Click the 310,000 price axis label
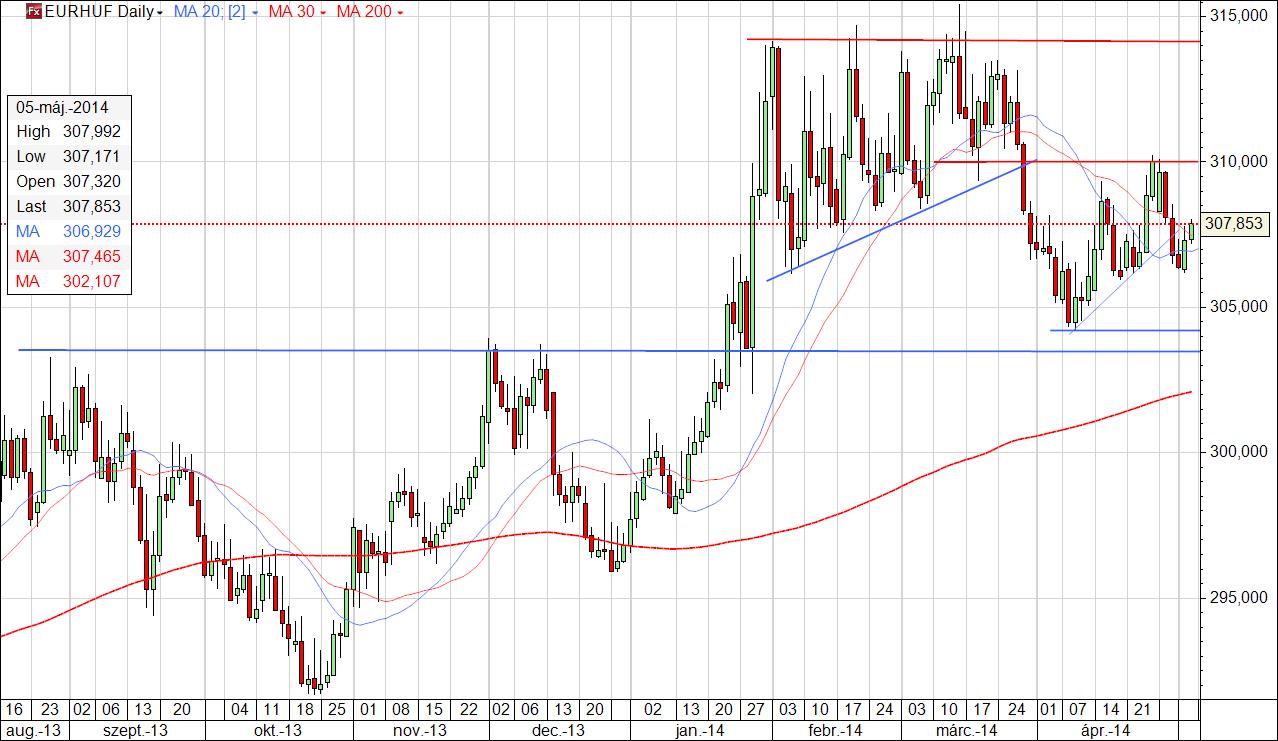 click(x=1237, y=162)
